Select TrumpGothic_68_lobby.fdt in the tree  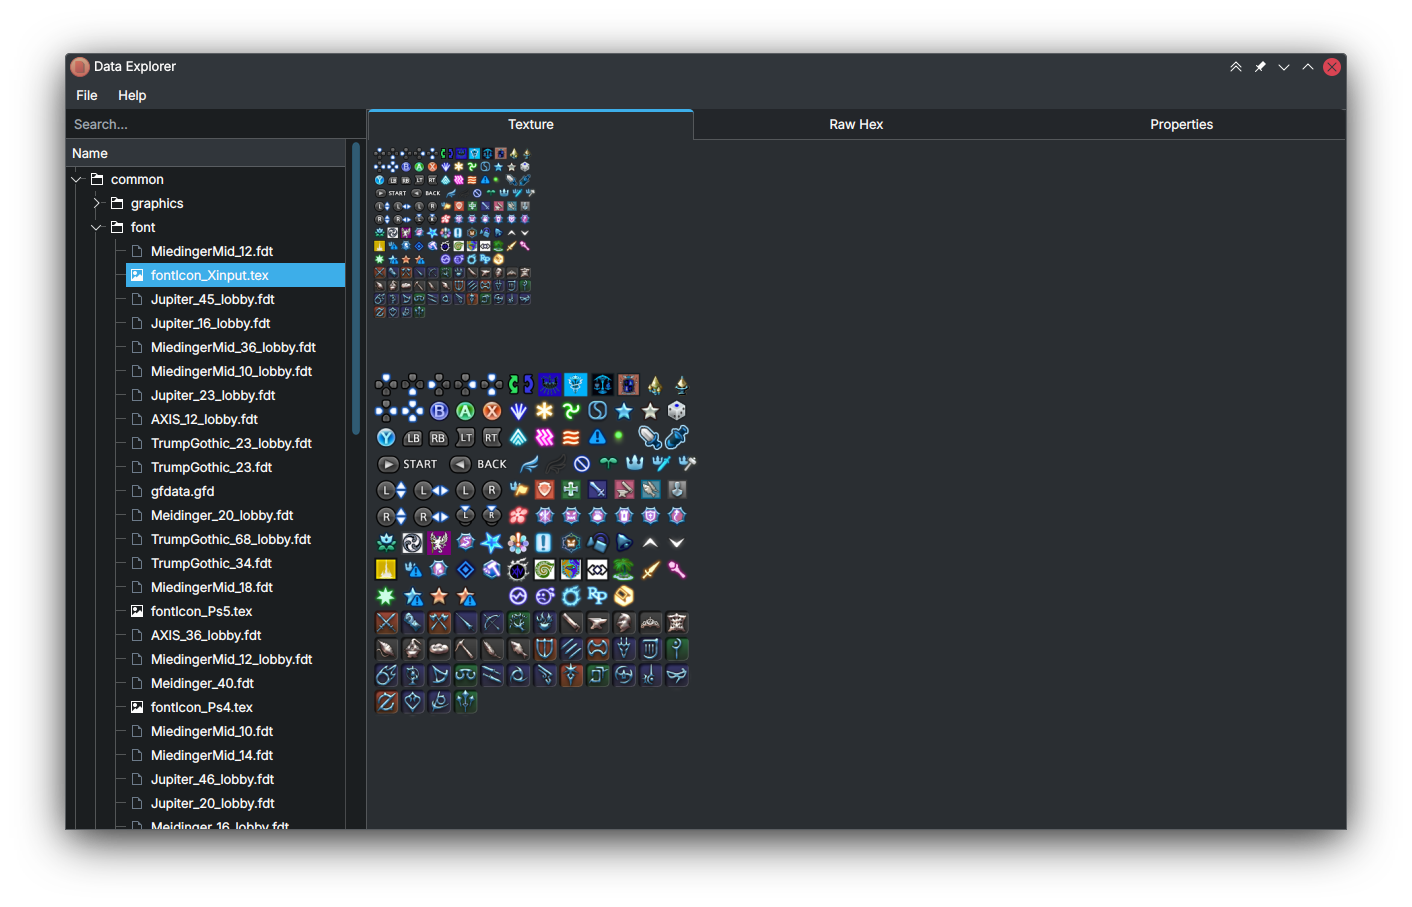(x=231, y=539)
